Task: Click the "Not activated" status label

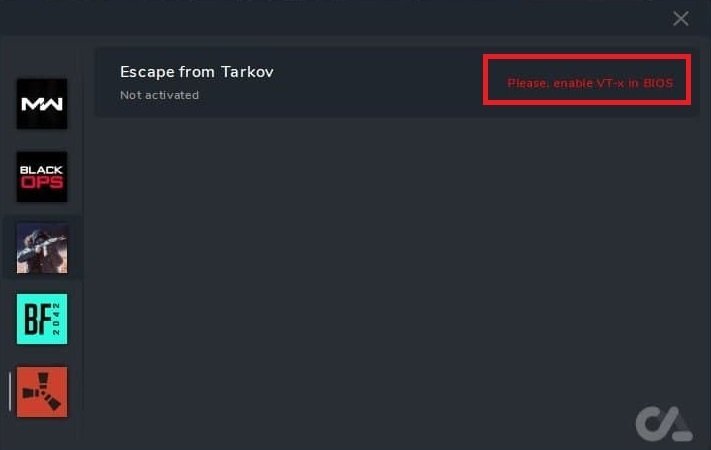Action: tap(159, 95)
